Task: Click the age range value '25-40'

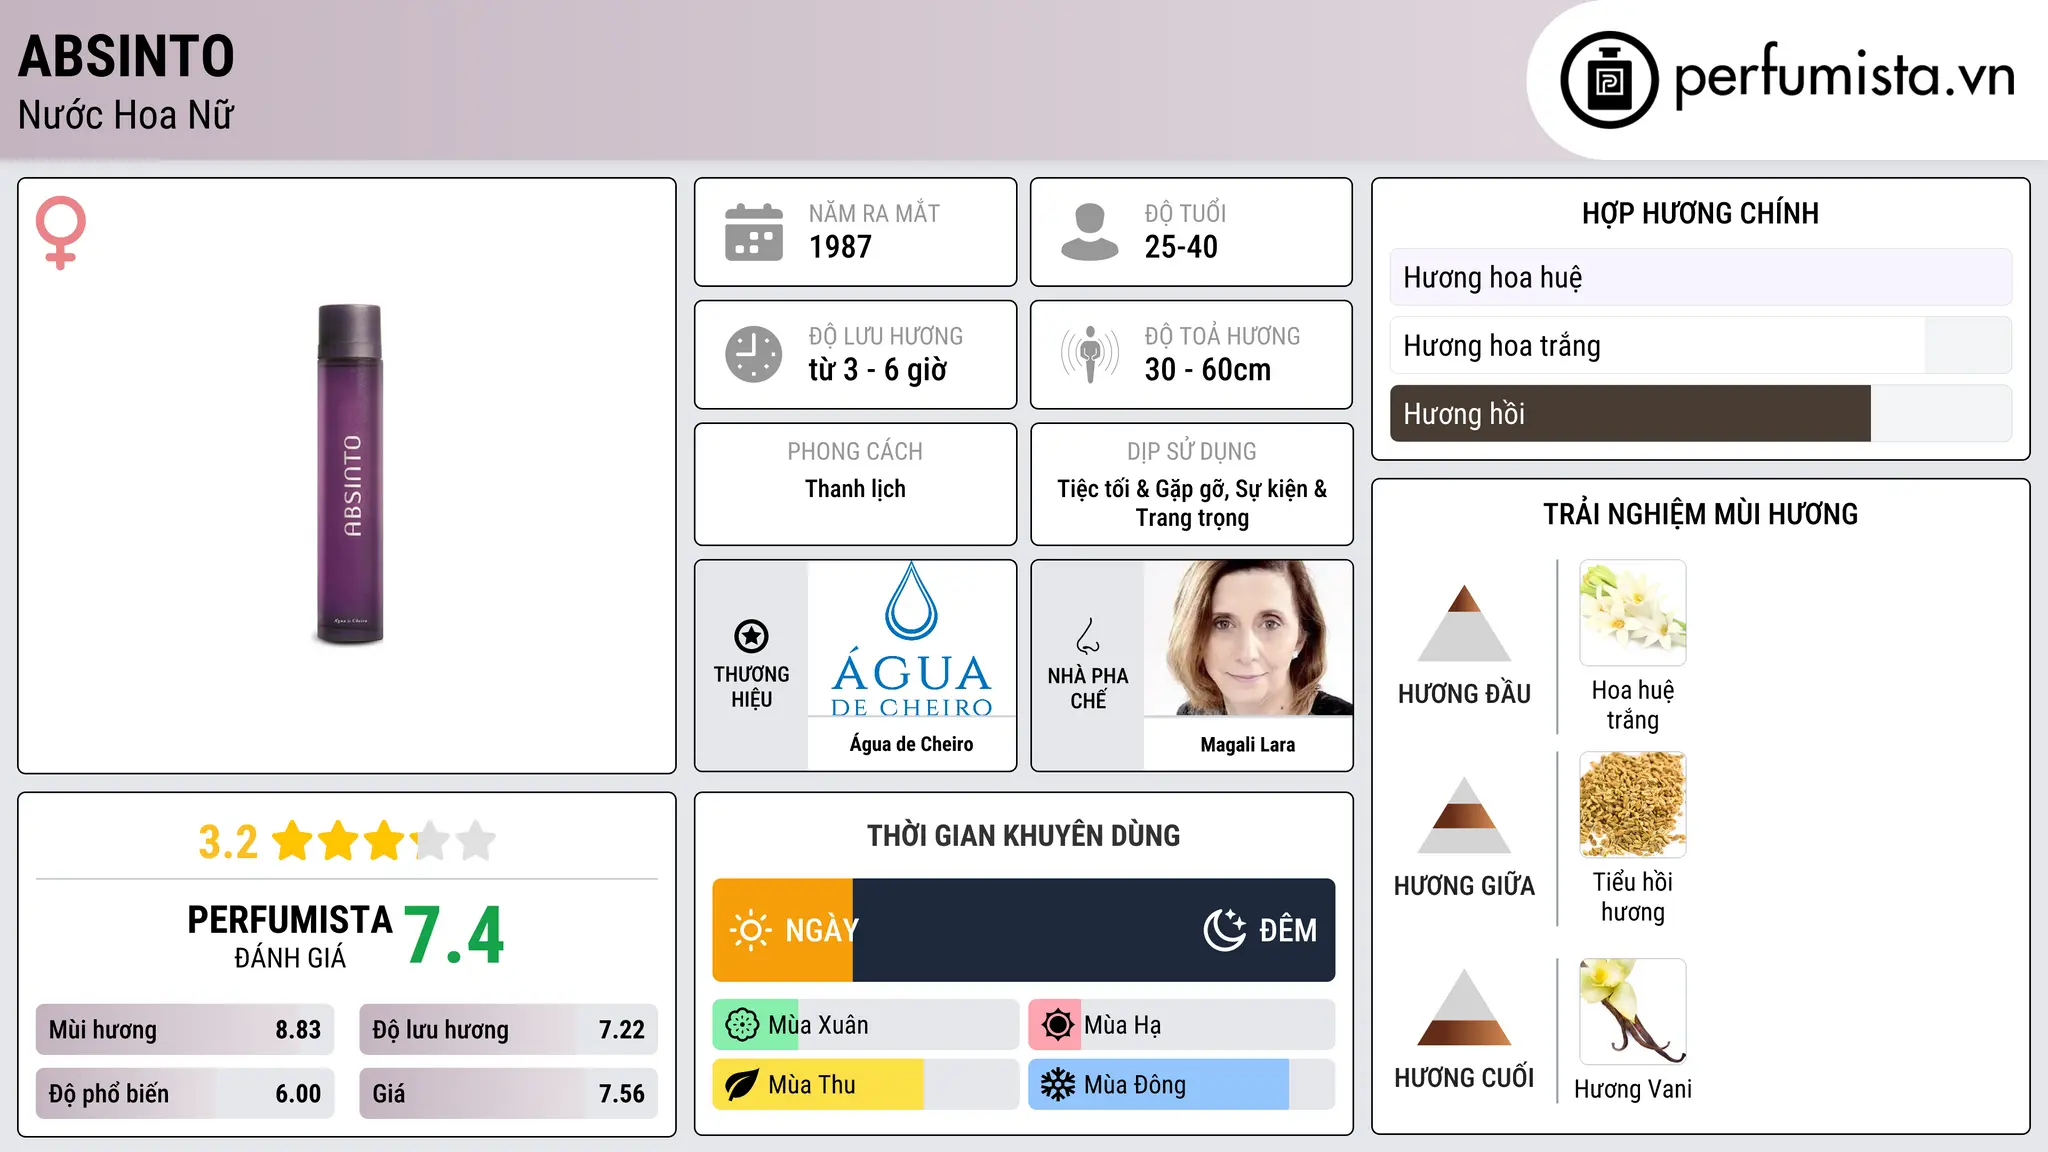Action: click(x=1181, y=247)
